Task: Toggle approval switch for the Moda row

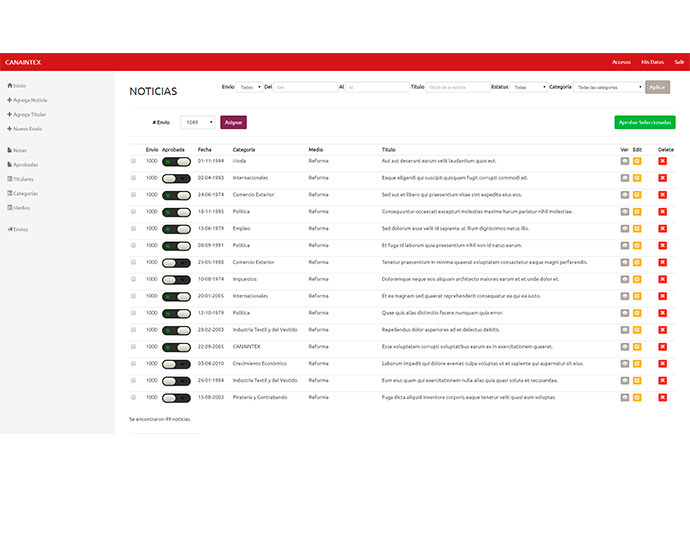Action: [x=176, y=161]
